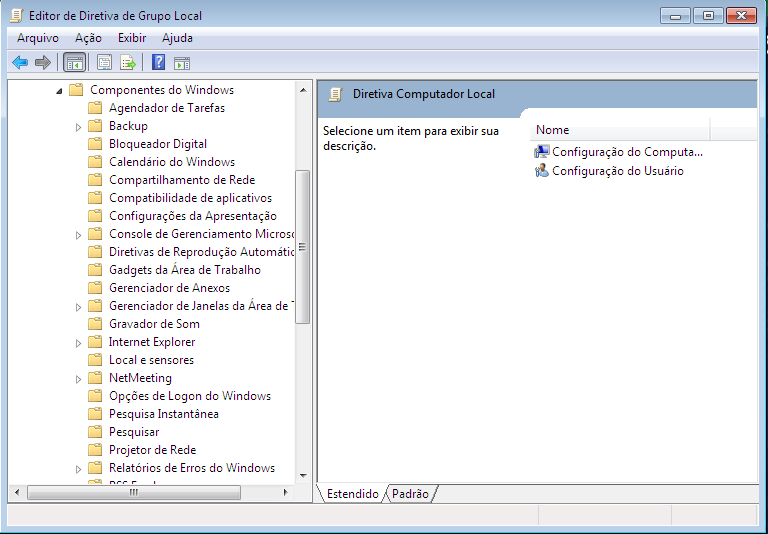Open the Ajuda menu
This screenshot has height=534, width=768.
(177, 38)
